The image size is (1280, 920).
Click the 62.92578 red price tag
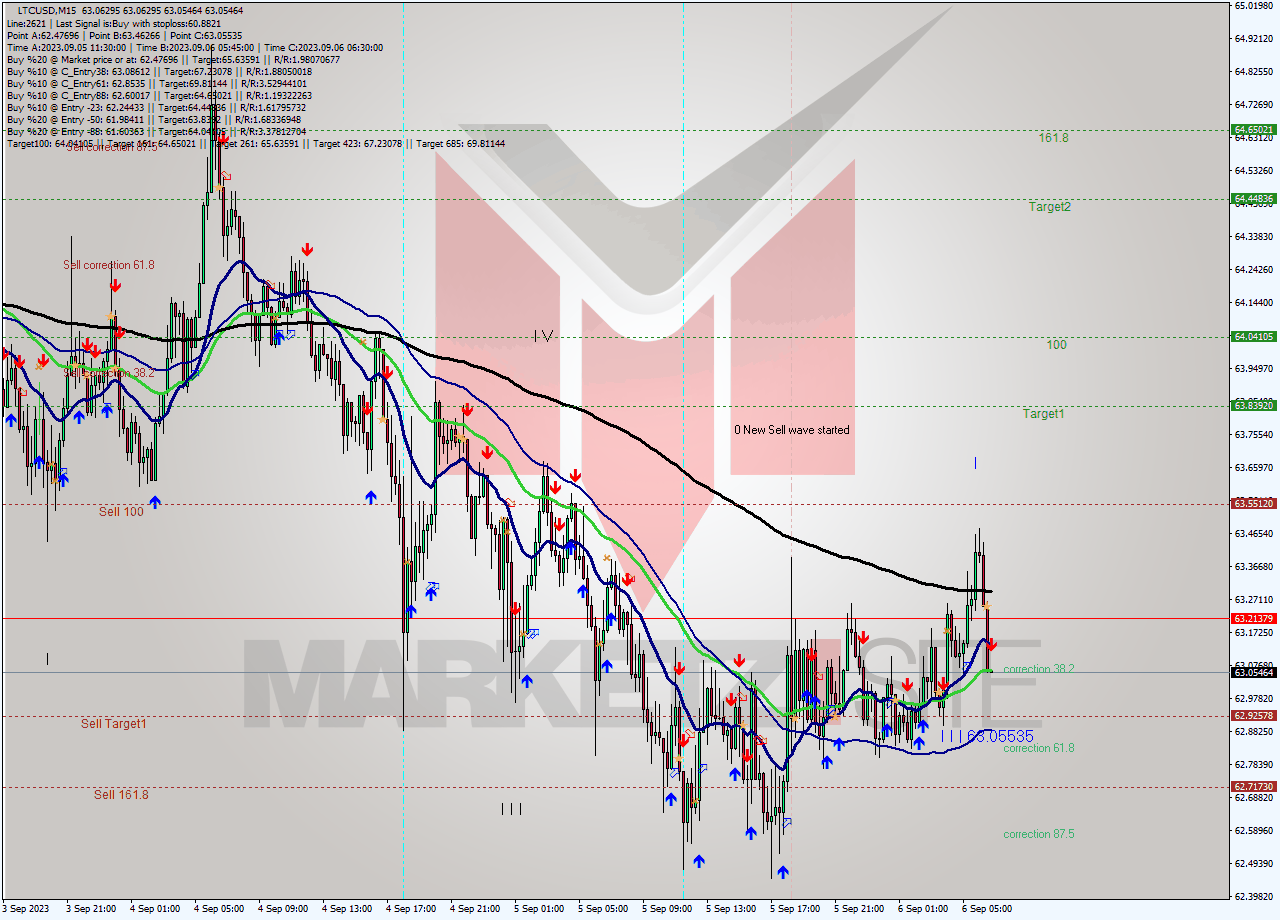[1253, 715]
